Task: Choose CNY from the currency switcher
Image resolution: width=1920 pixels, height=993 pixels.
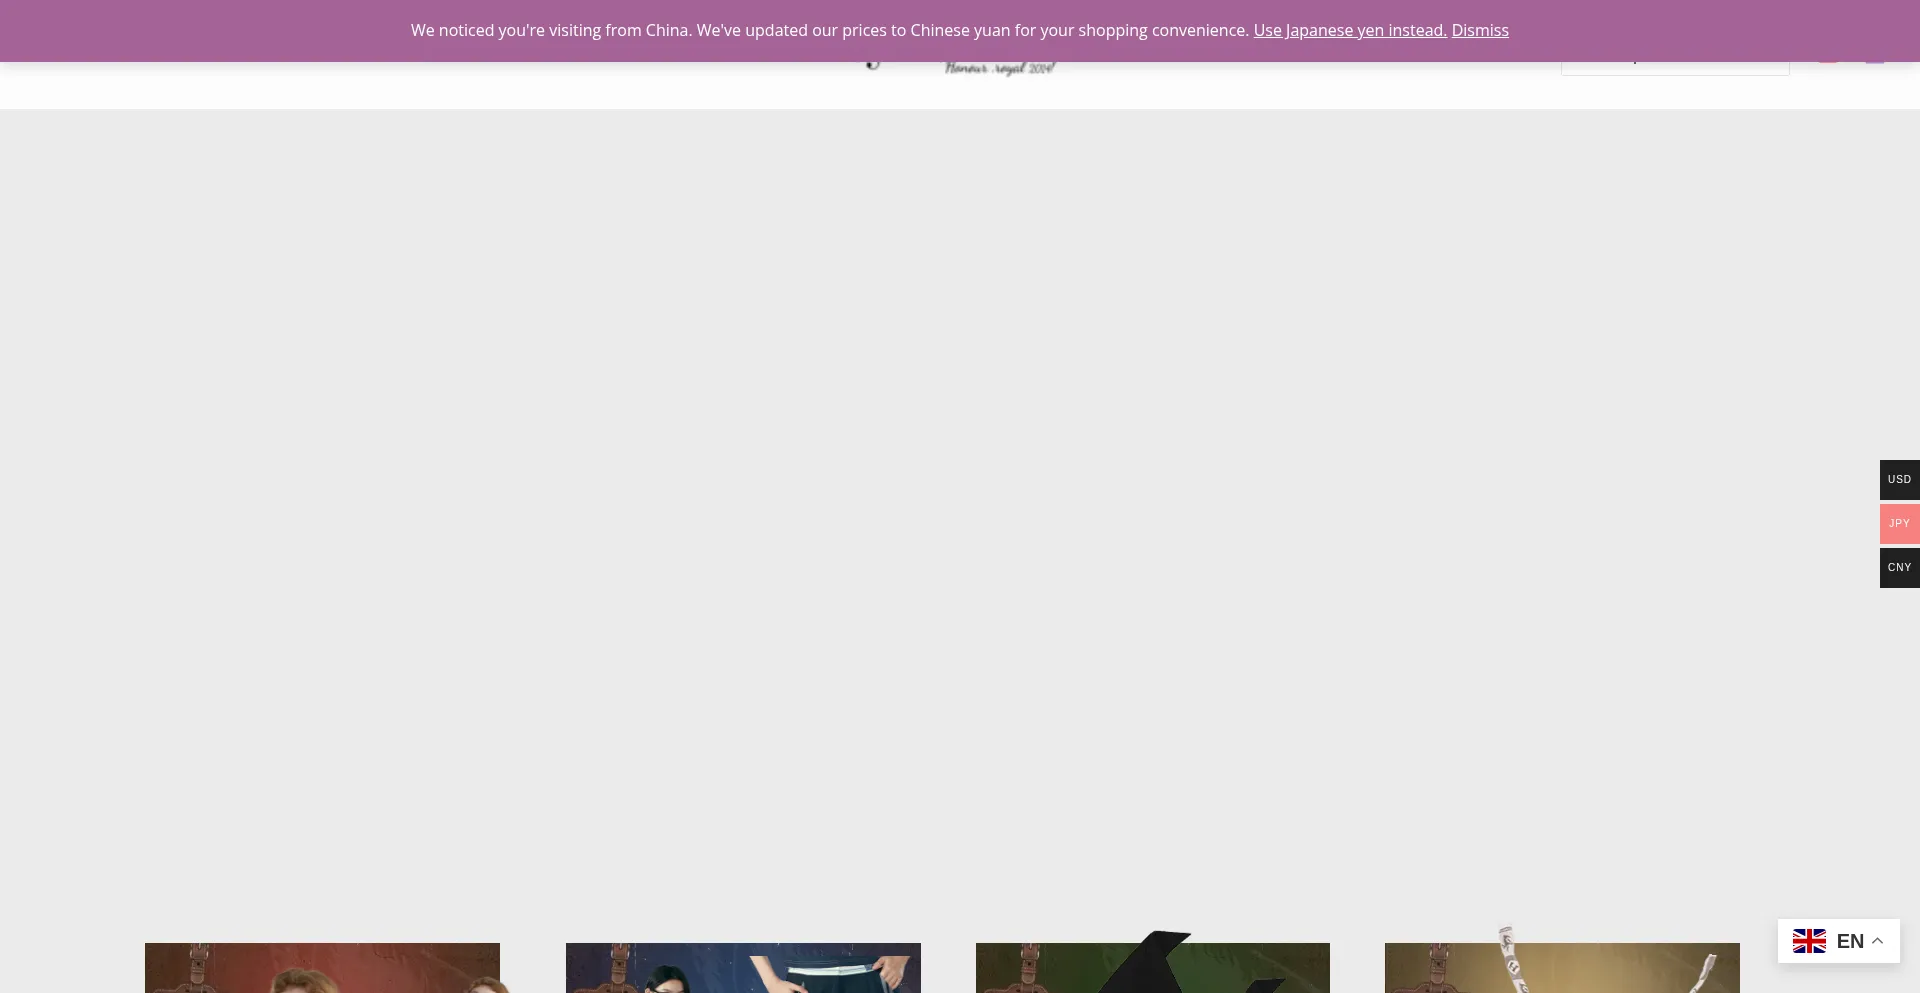Action: click(x=1900, y=568)
